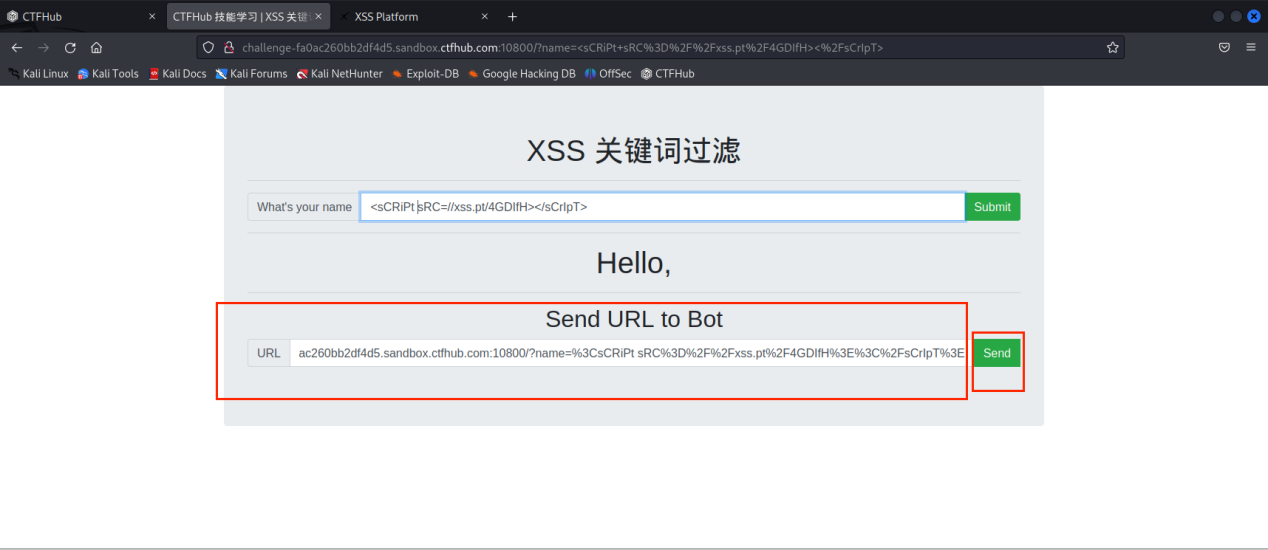
Task: Submit the name form
Action: point(992,207)
